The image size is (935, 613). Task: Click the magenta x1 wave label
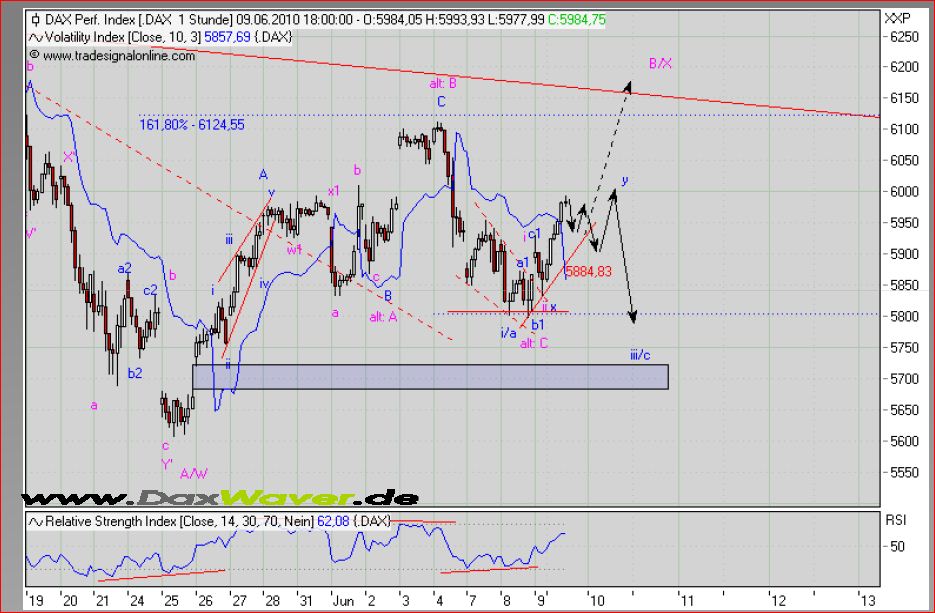334,191
